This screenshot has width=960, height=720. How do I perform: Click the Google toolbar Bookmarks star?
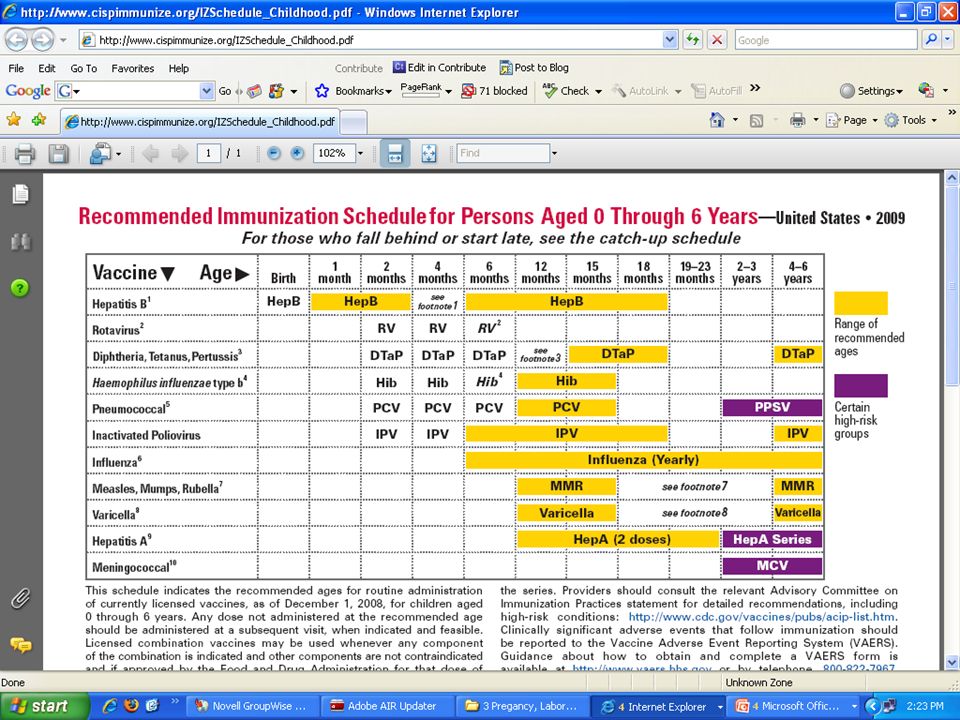(x=322, y=91)
